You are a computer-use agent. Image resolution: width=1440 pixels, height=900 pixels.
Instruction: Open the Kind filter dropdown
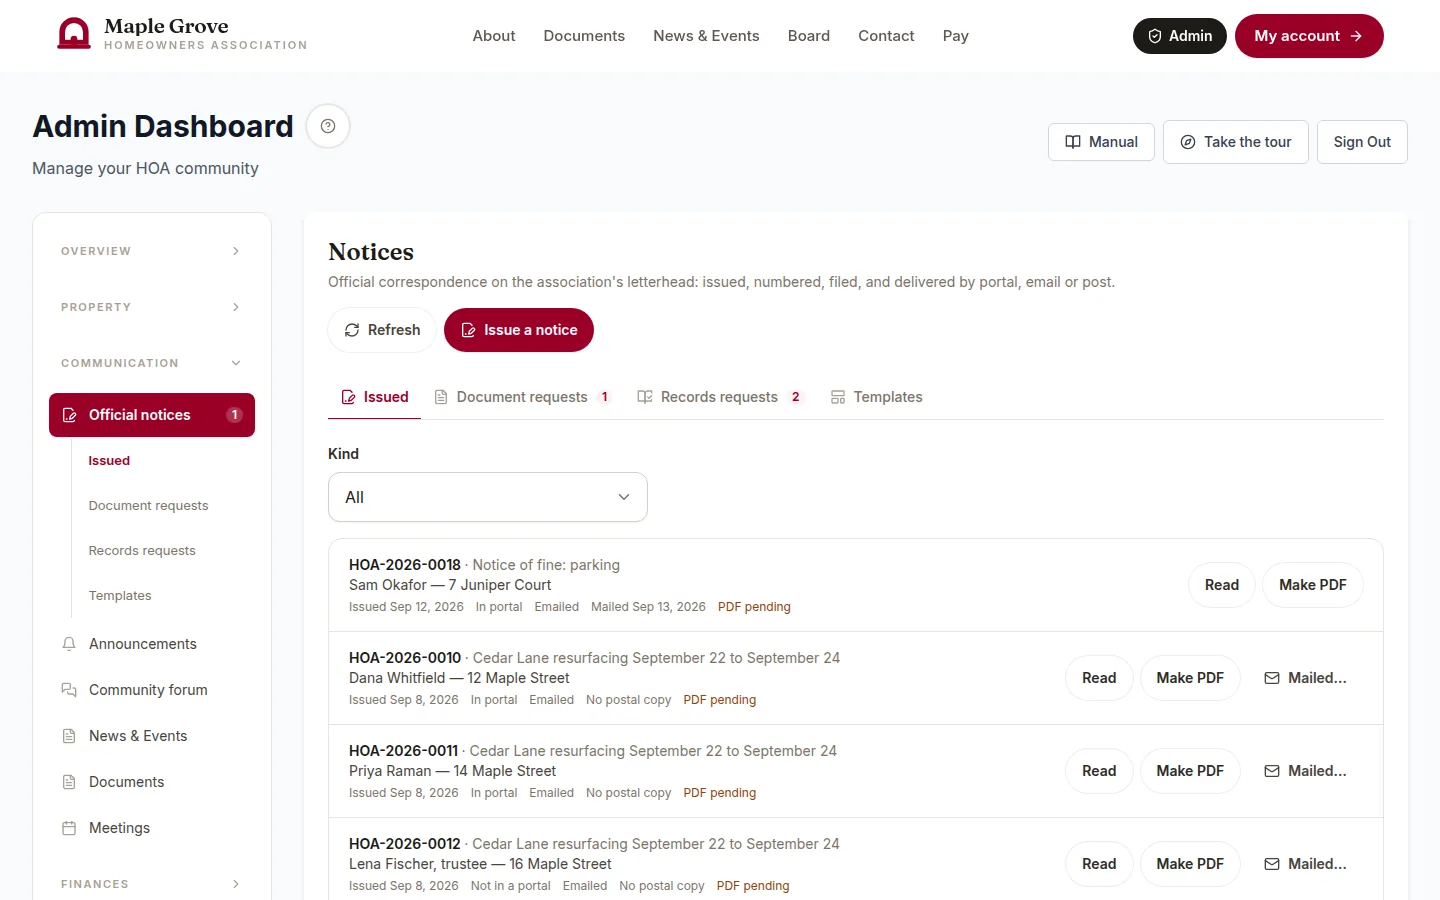tap(488, 497)
